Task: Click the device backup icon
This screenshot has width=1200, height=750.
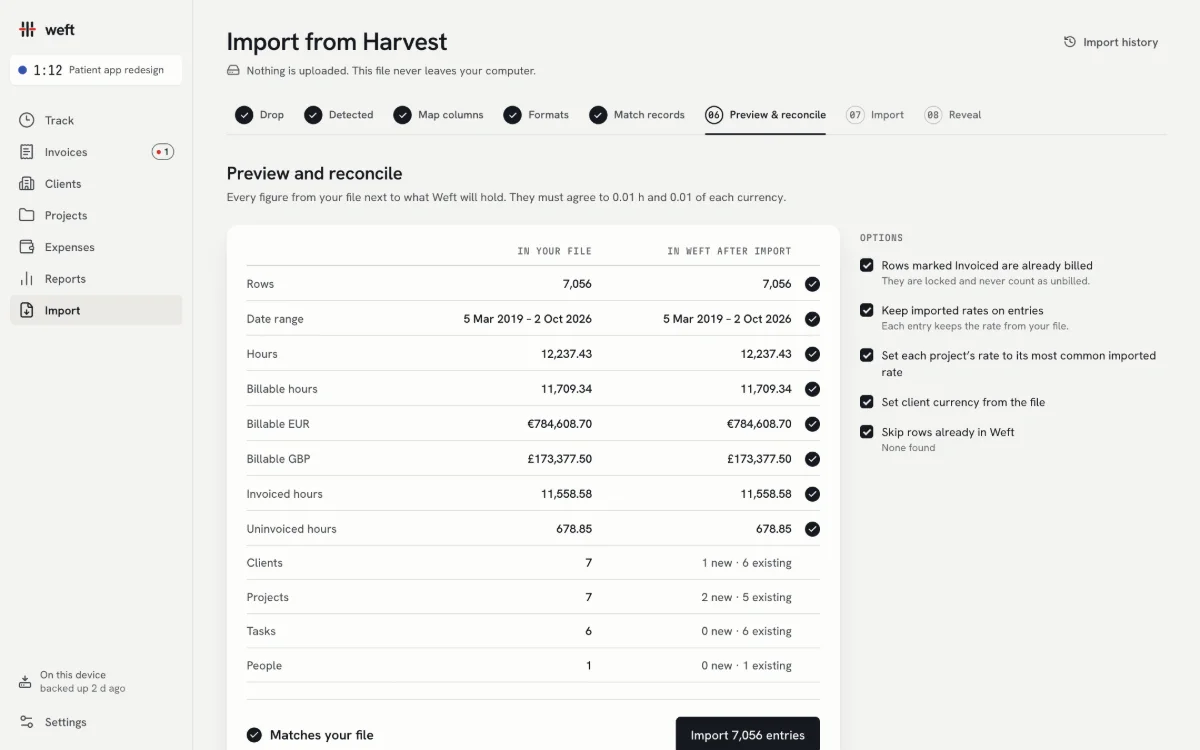Action: [x=26, y=682]
